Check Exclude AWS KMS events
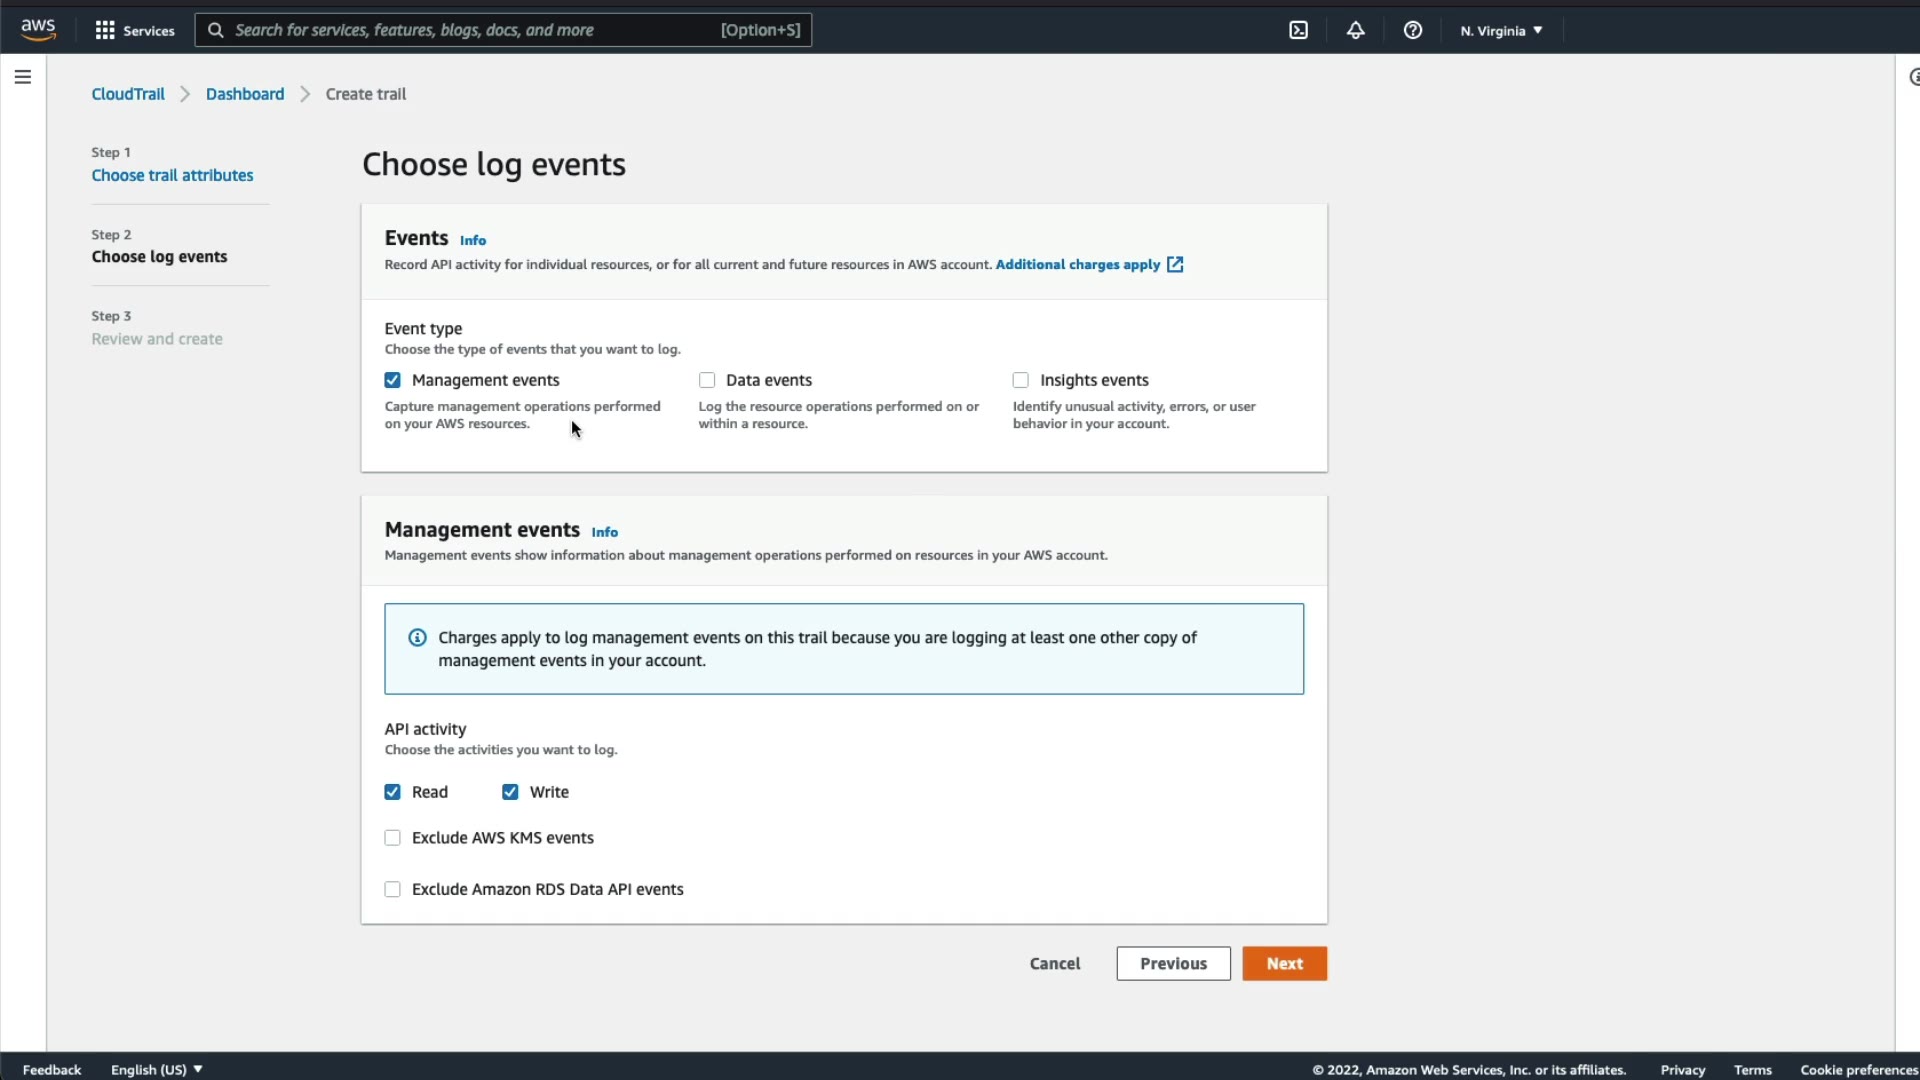The height and width of the screenshot is (1080, 1920). (x=392, y=838)
